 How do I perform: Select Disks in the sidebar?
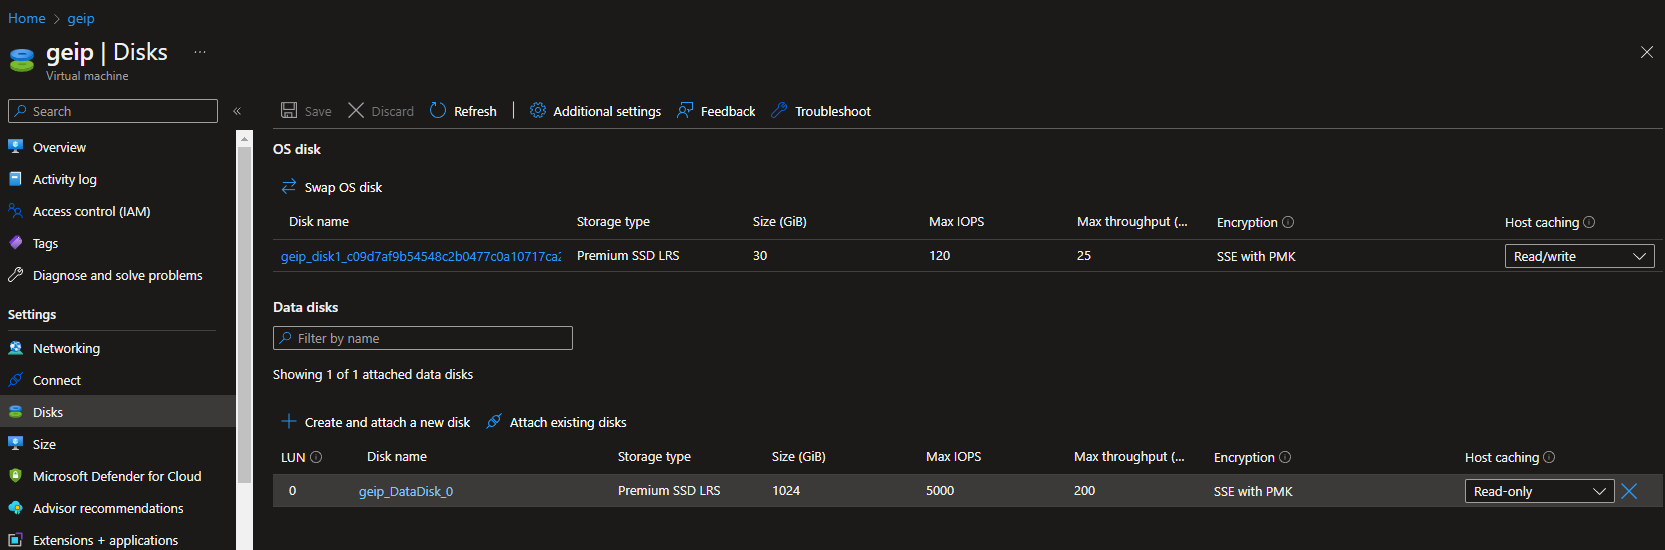tap(118, 412)
